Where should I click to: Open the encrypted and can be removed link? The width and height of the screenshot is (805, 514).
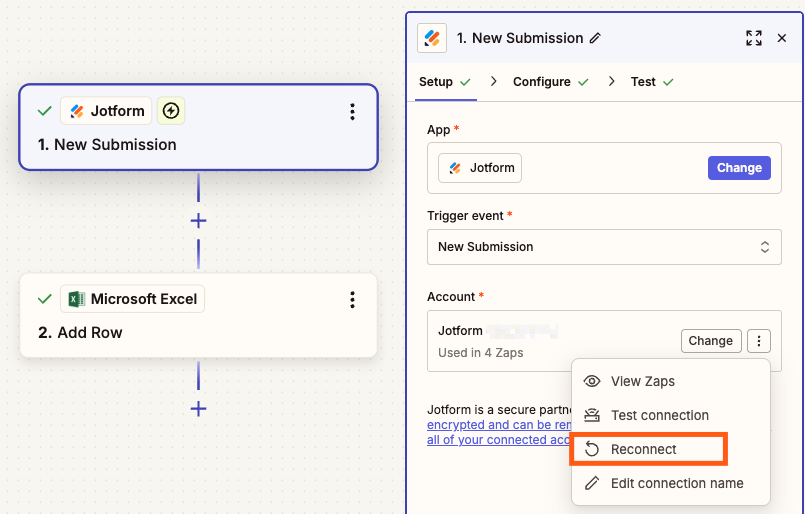tap(499, 425)
